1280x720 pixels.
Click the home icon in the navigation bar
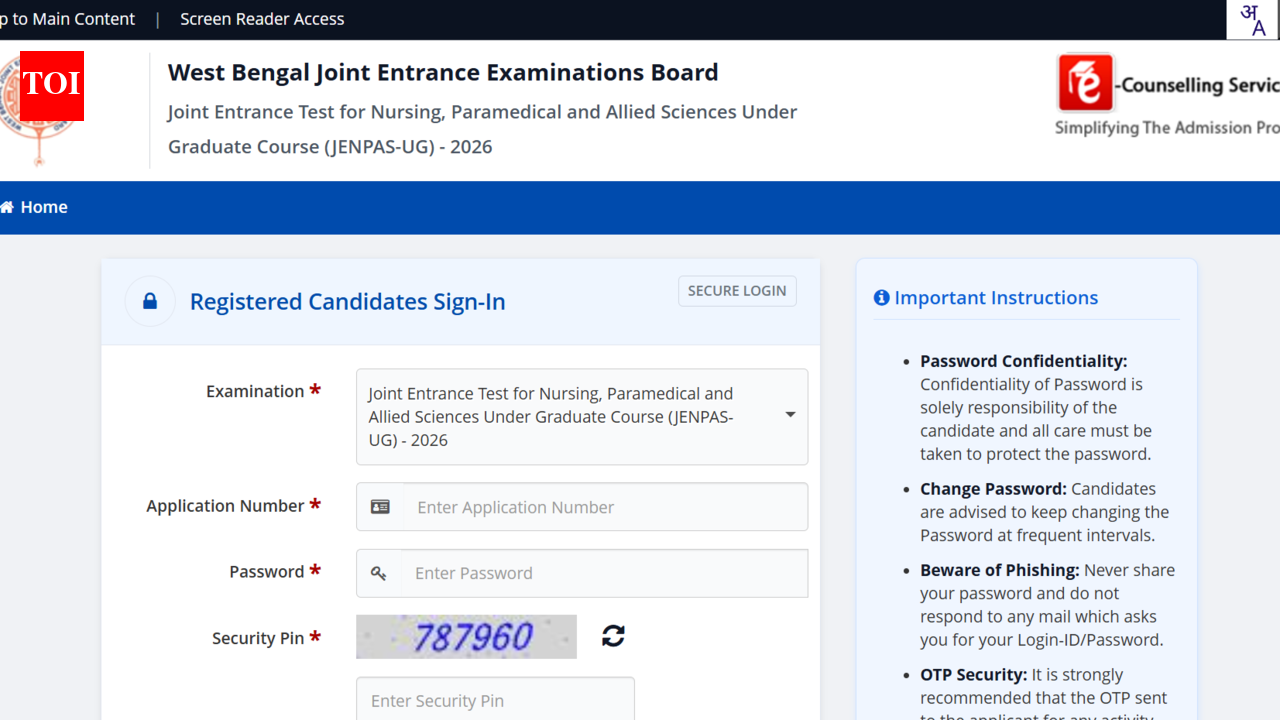pyautogui.click(x=7, y=207)
